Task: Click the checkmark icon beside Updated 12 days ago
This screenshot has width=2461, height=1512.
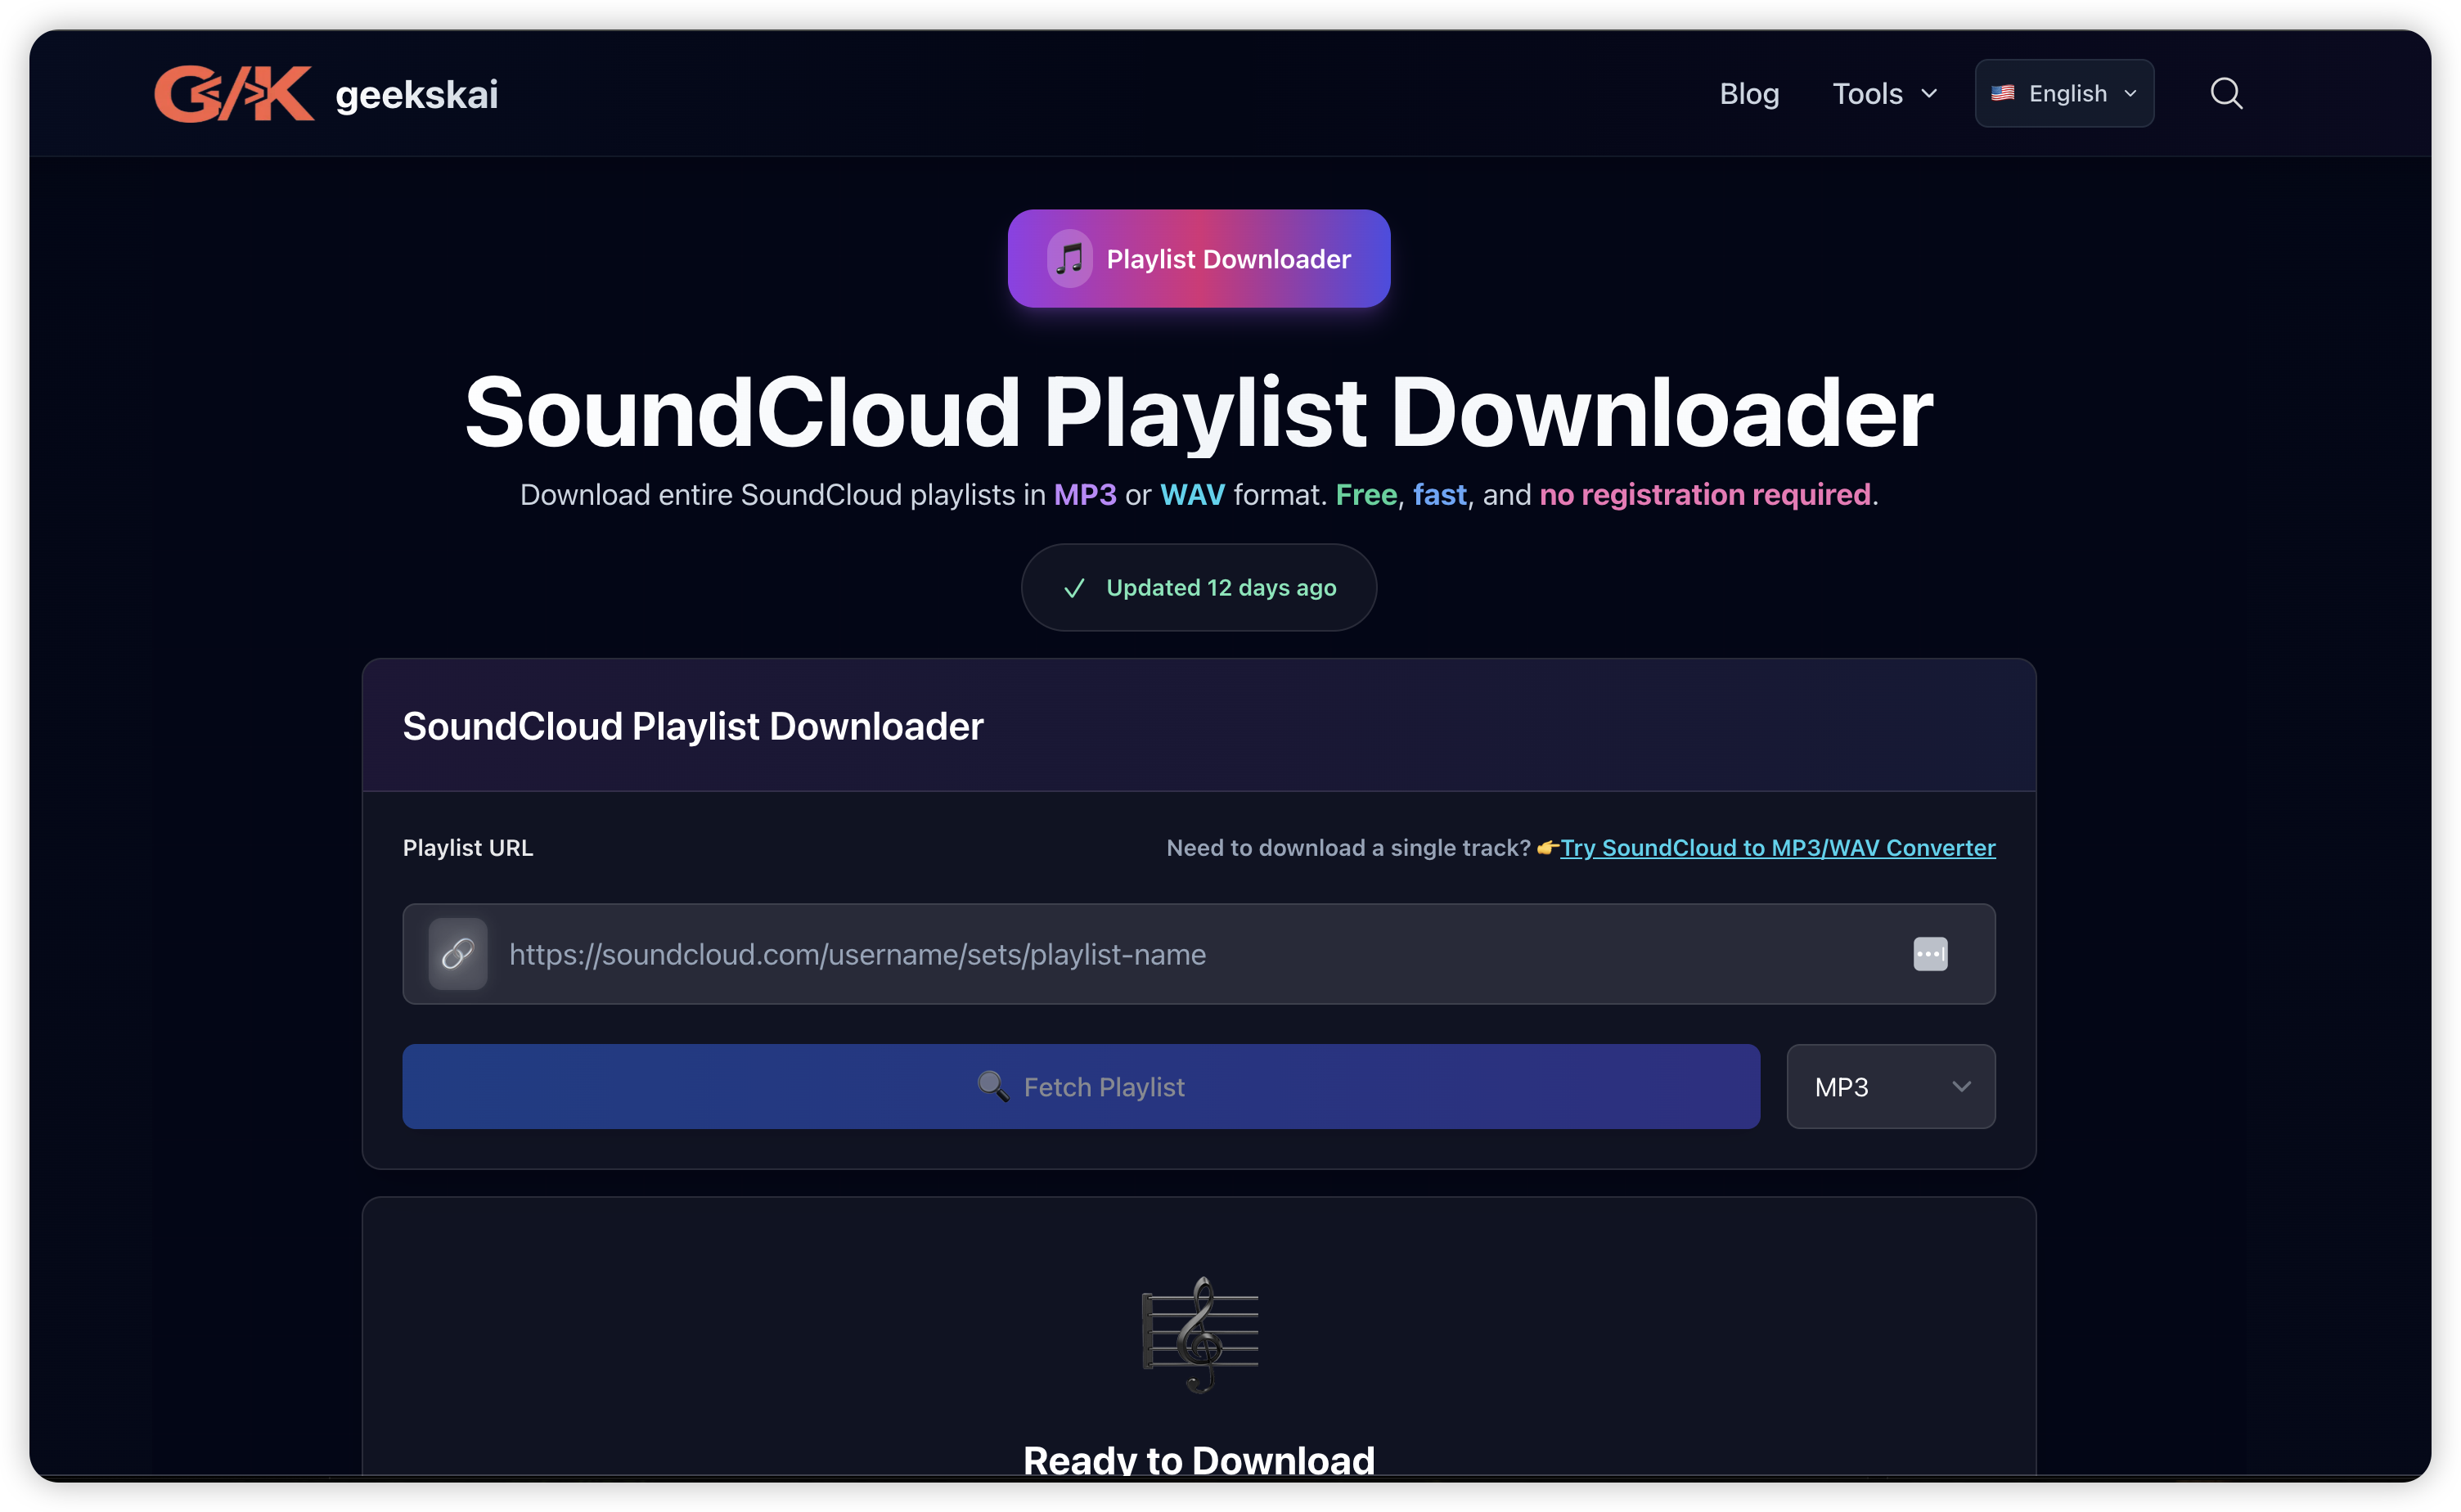Action: point(1074,588)
